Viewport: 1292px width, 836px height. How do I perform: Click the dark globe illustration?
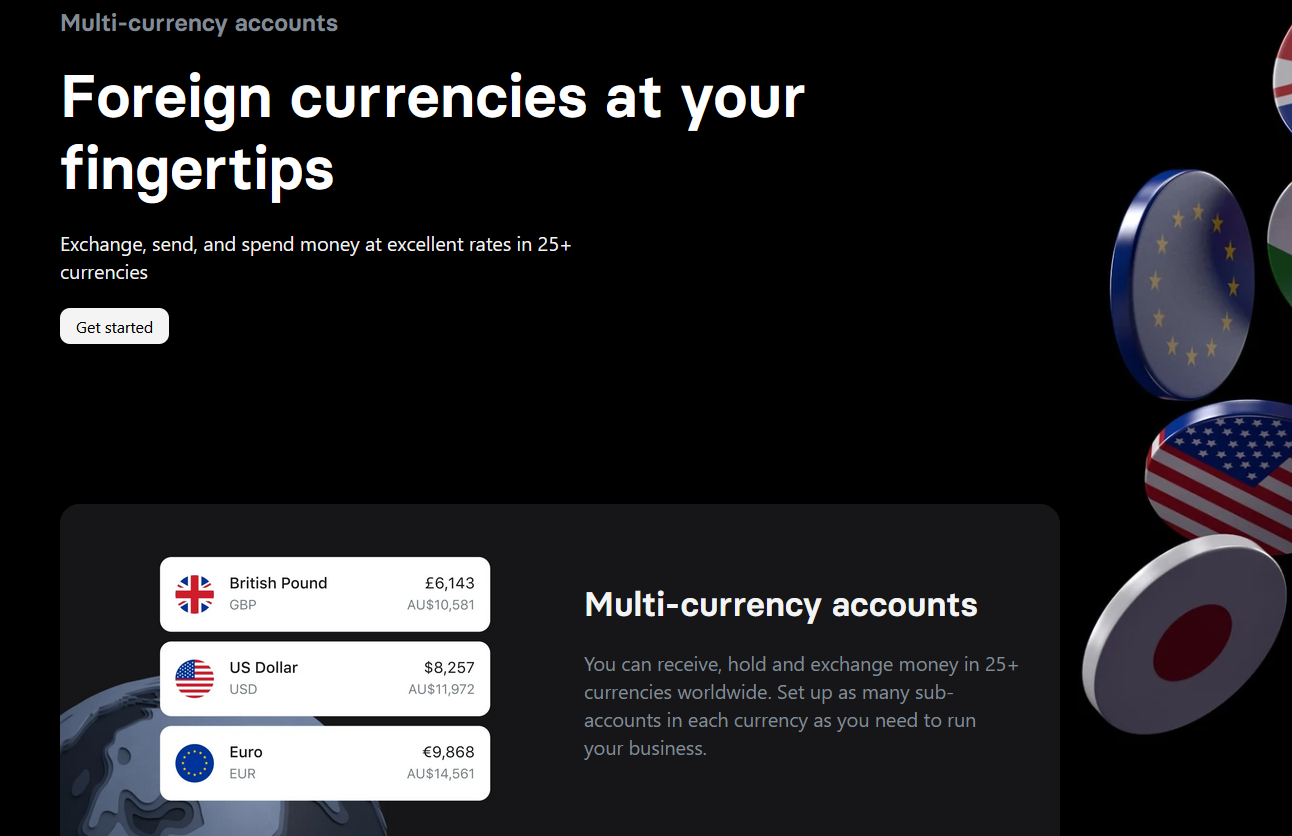110,780
